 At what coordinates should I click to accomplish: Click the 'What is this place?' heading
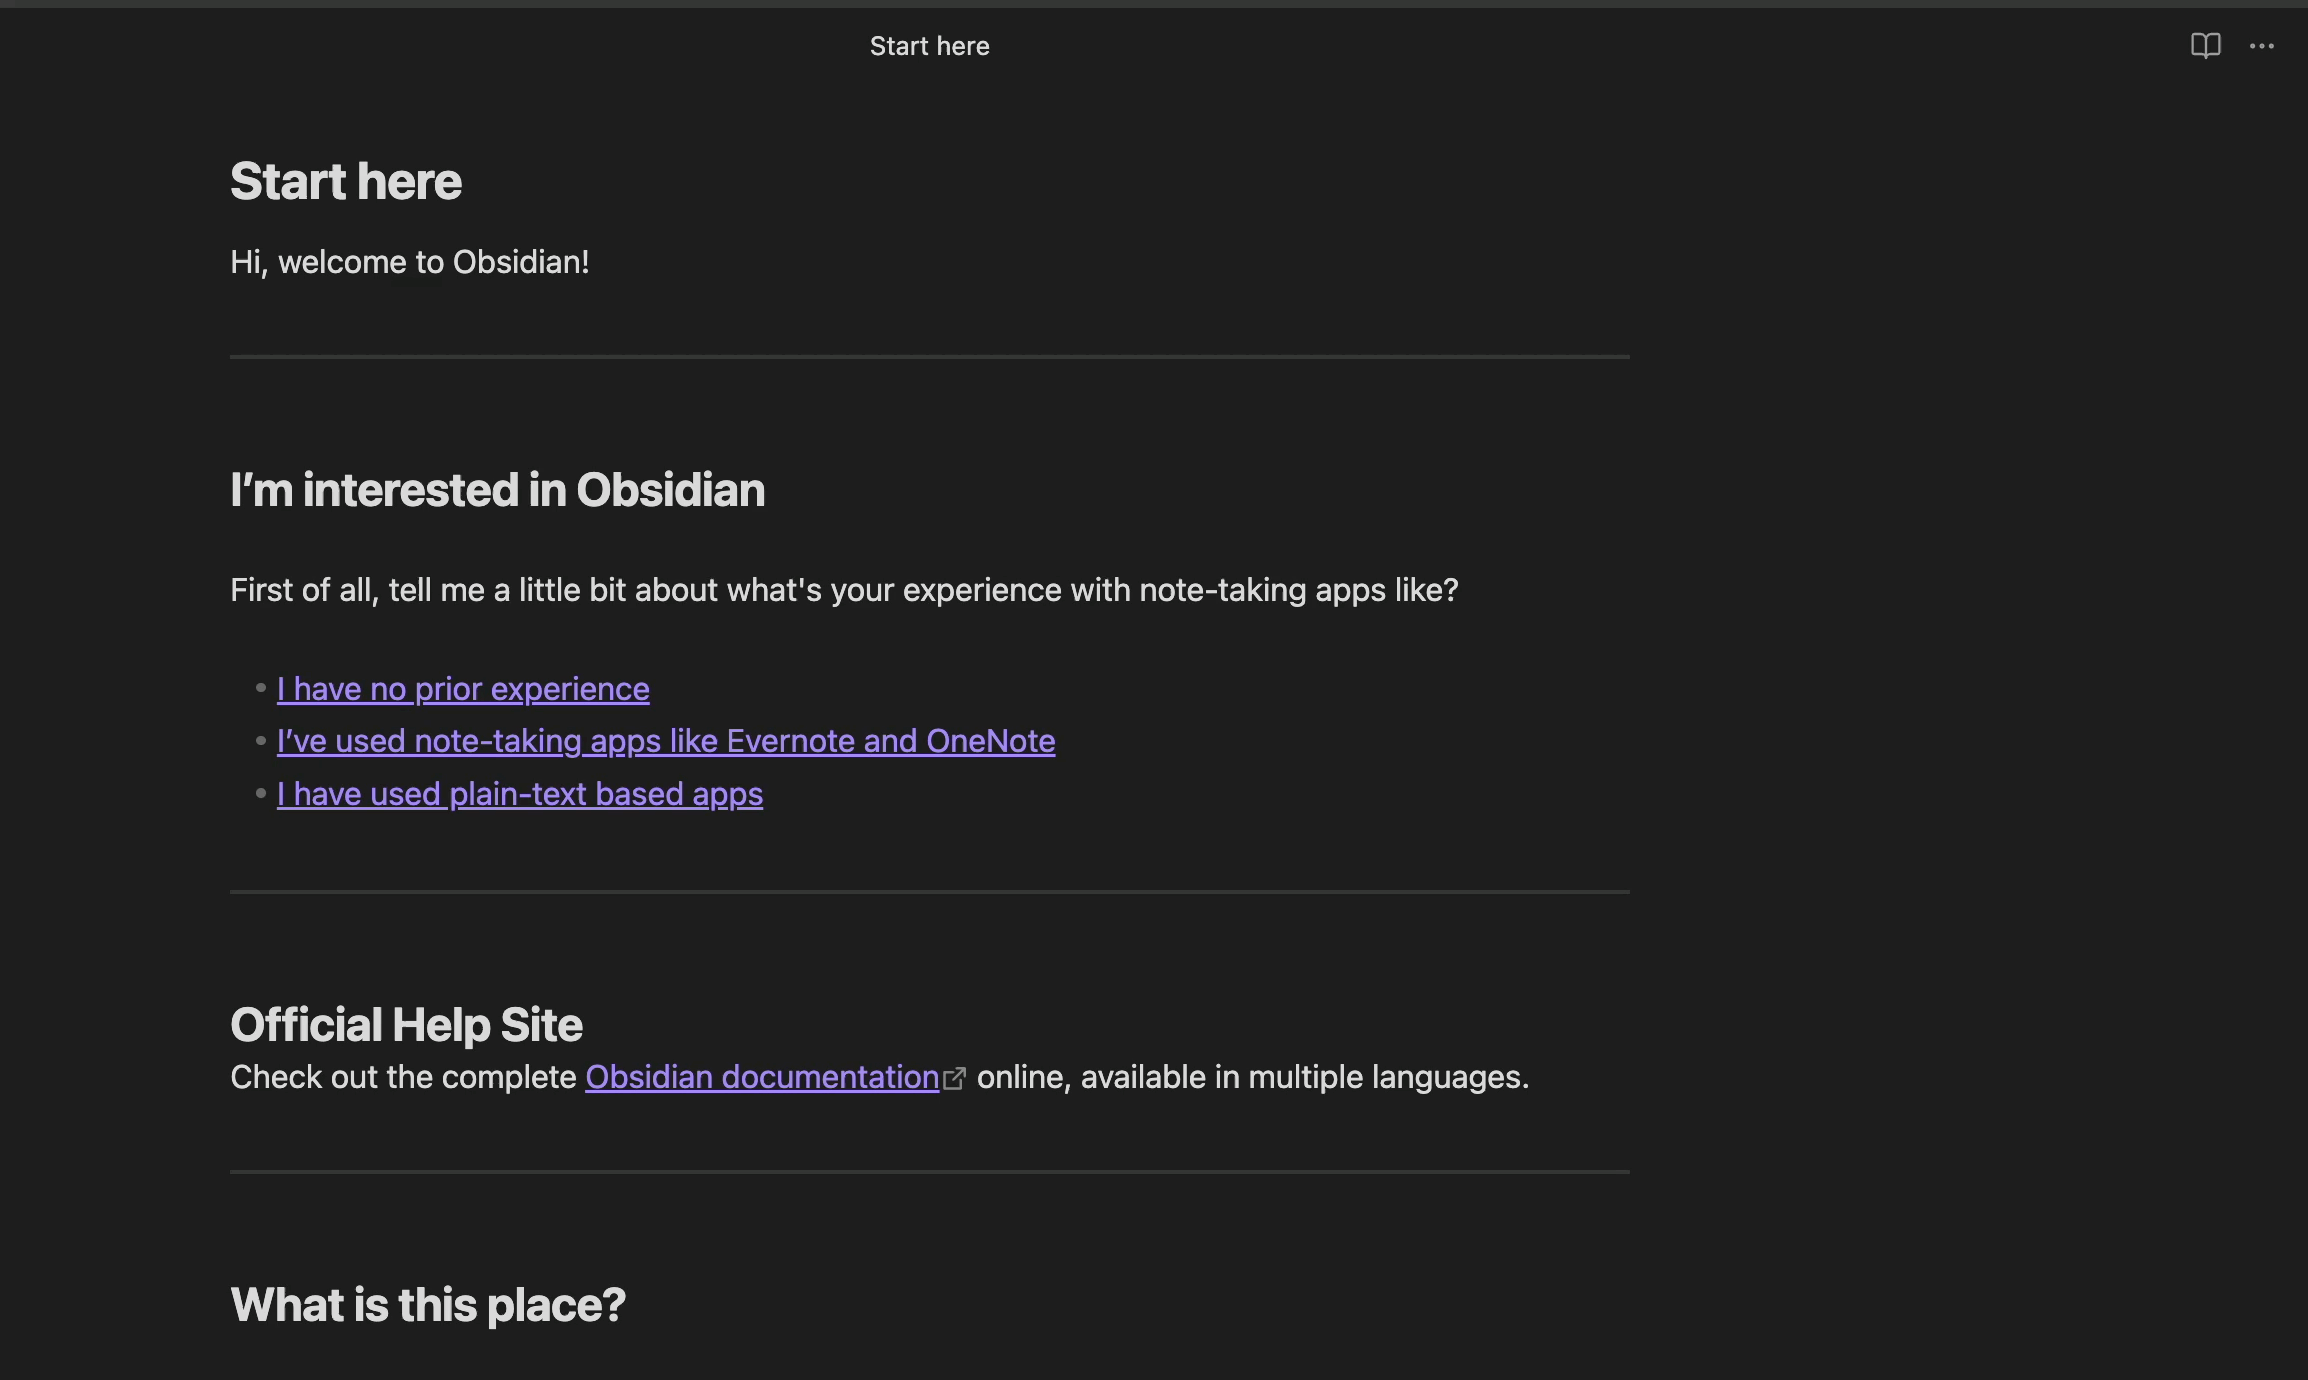tap(428, 1305)
